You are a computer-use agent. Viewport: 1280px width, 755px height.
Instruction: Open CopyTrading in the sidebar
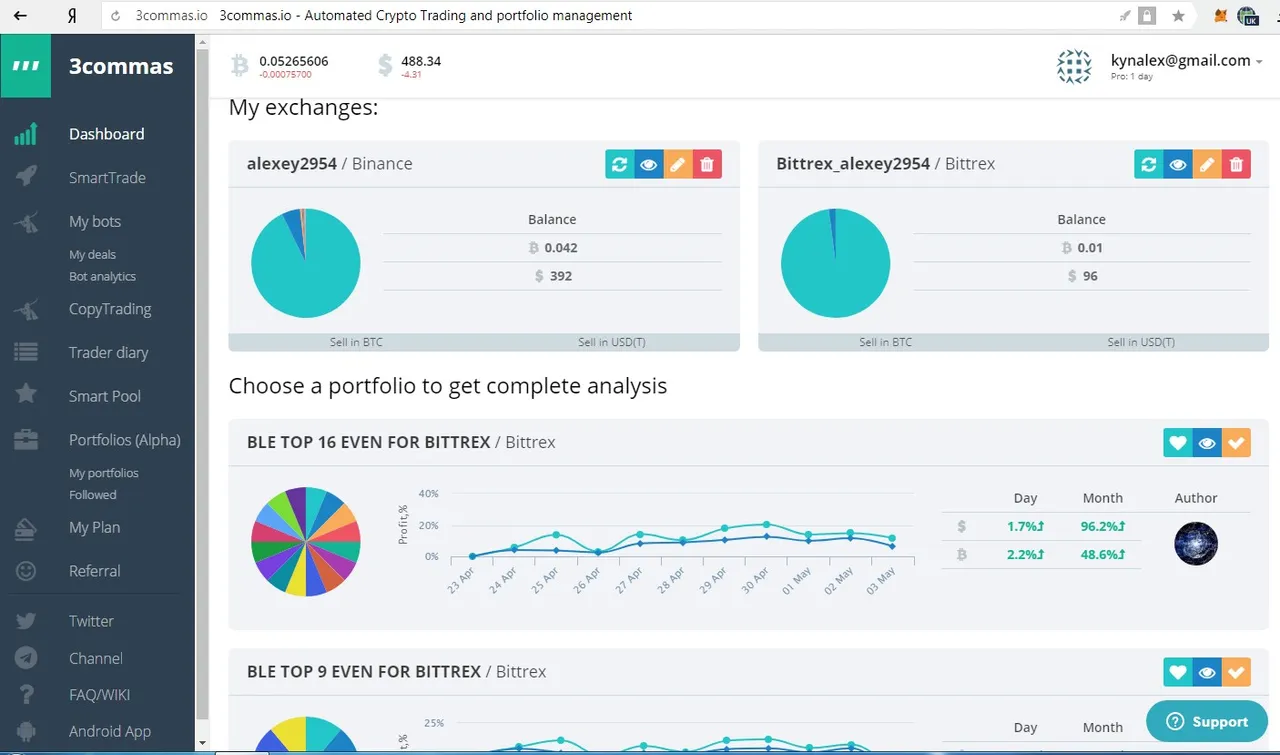pyautogui.click(x=110, y=309)
